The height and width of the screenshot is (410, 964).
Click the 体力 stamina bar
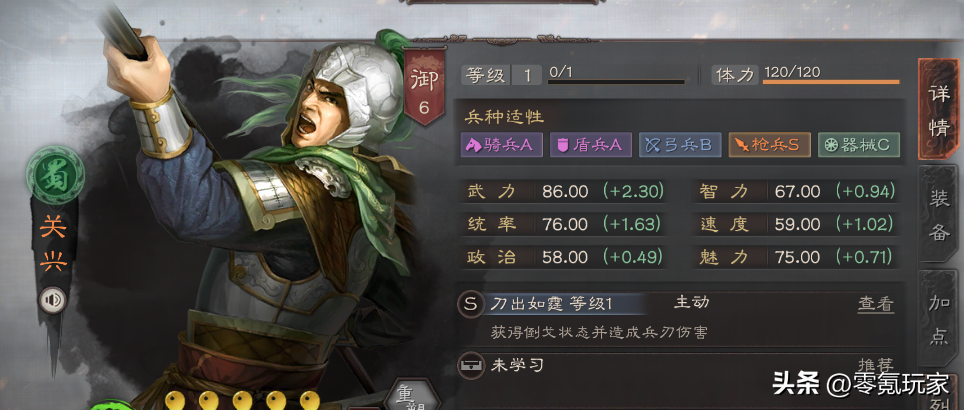[x=831, y=81]
